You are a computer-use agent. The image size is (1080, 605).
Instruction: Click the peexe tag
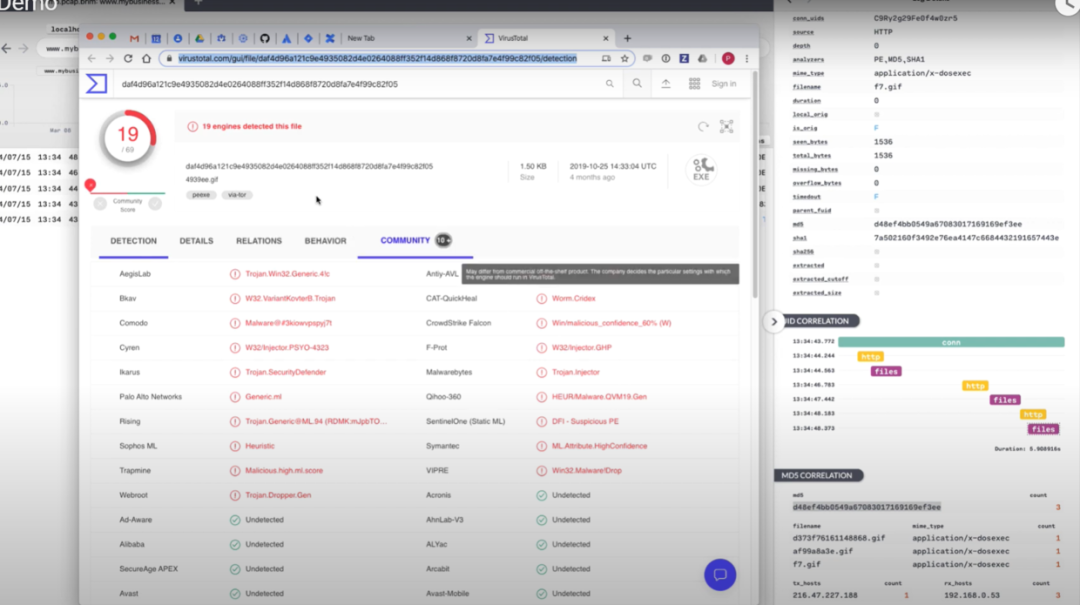201,195
